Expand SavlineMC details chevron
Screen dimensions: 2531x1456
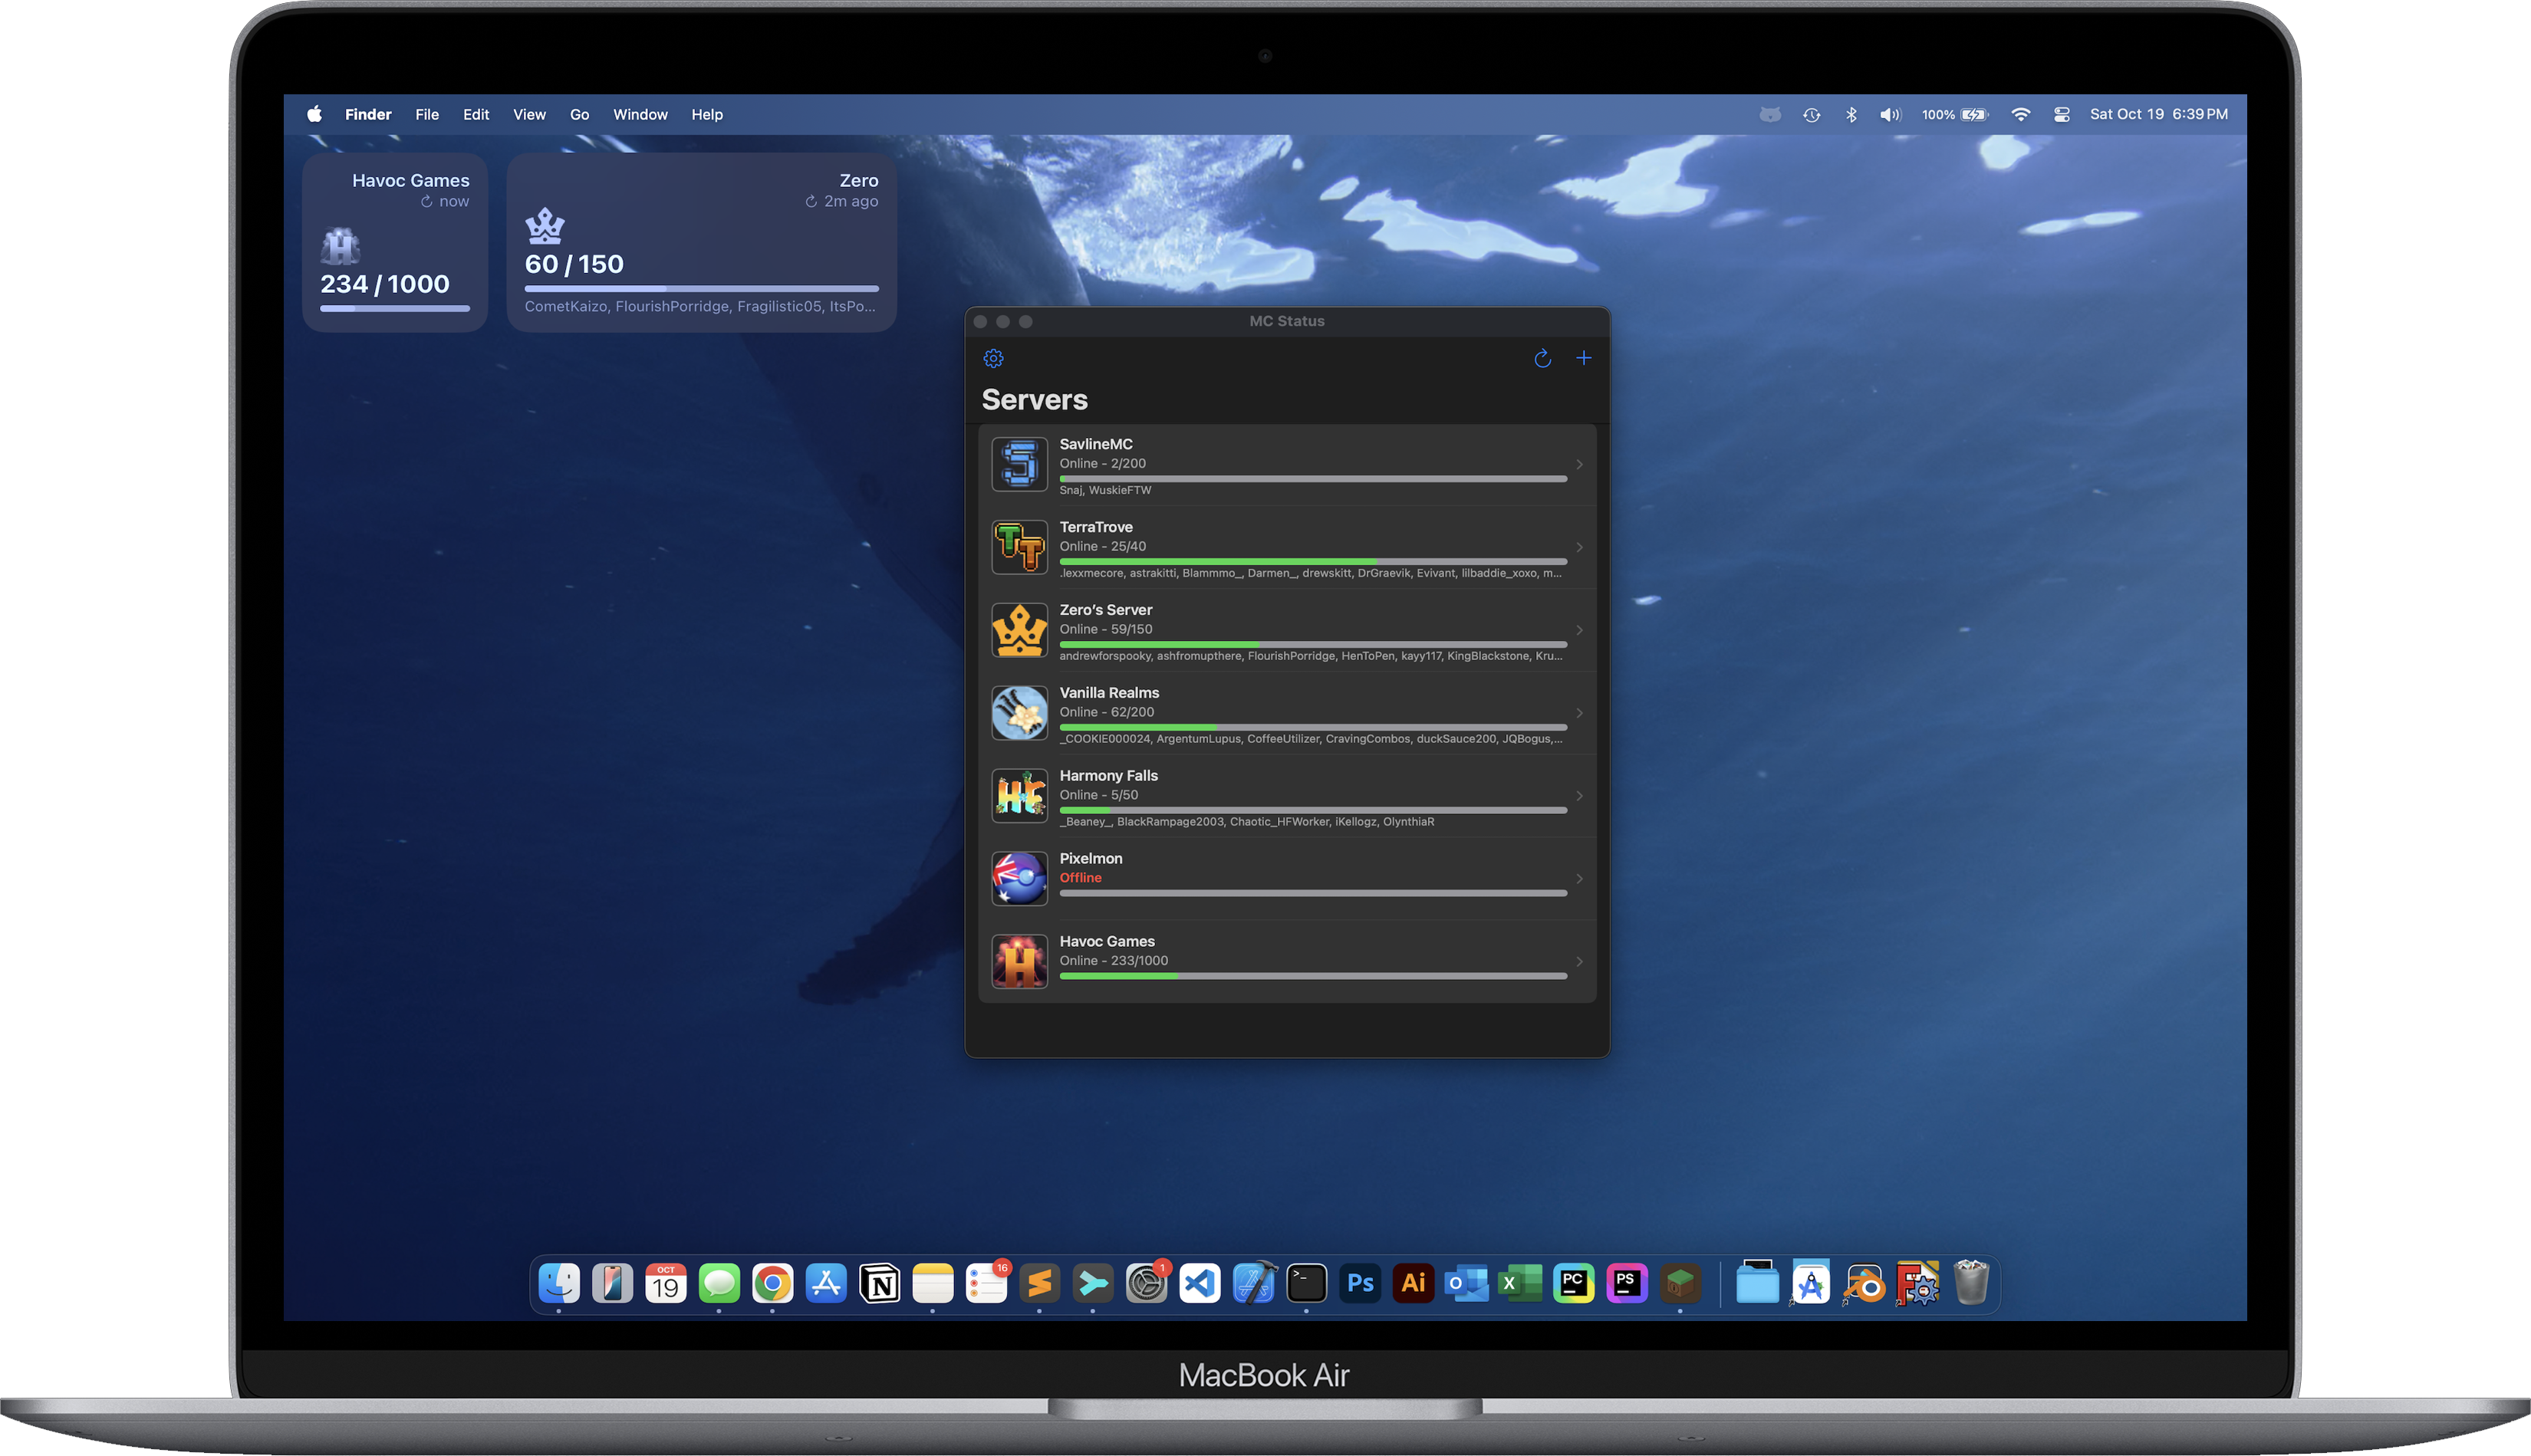coord(1579,464)
